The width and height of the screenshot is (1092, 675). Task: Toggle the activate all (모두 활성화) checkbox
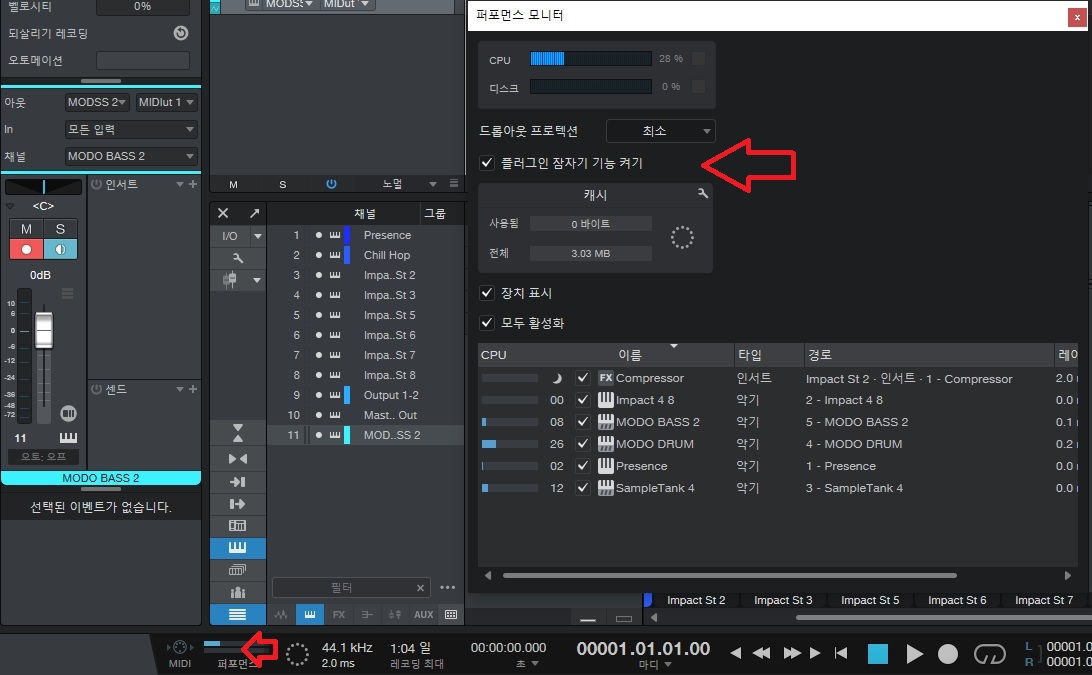point(488,323)
